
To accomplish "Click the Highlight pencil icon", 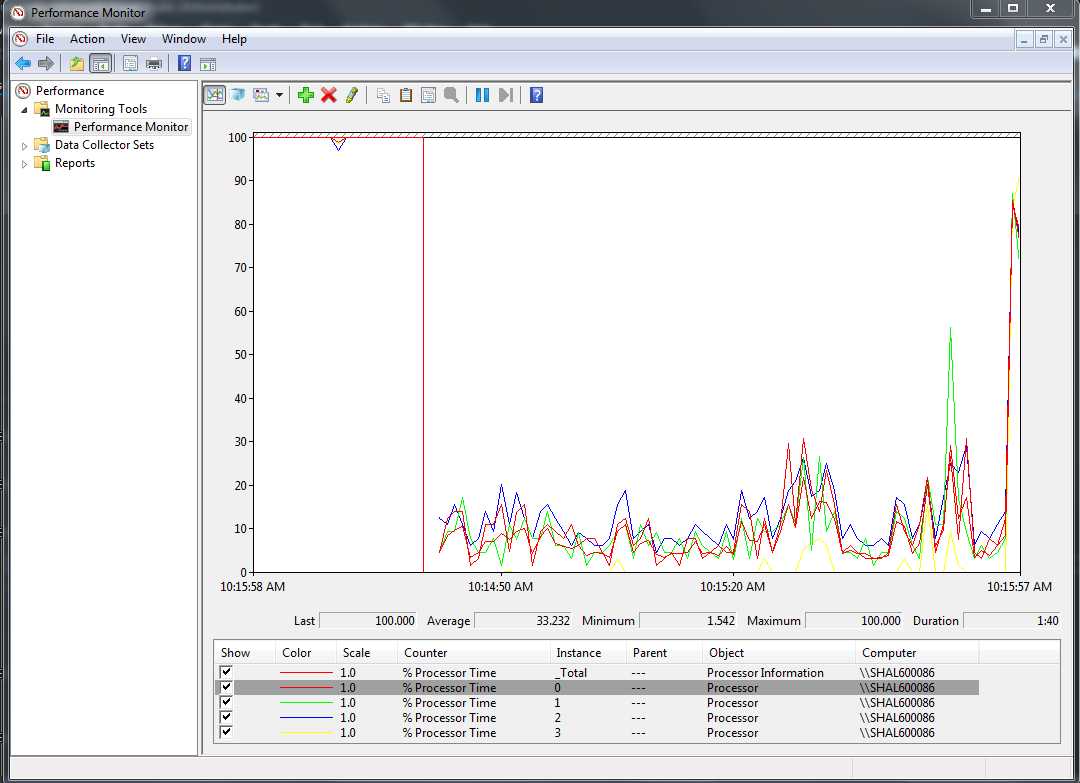I will tap(351, 95).
